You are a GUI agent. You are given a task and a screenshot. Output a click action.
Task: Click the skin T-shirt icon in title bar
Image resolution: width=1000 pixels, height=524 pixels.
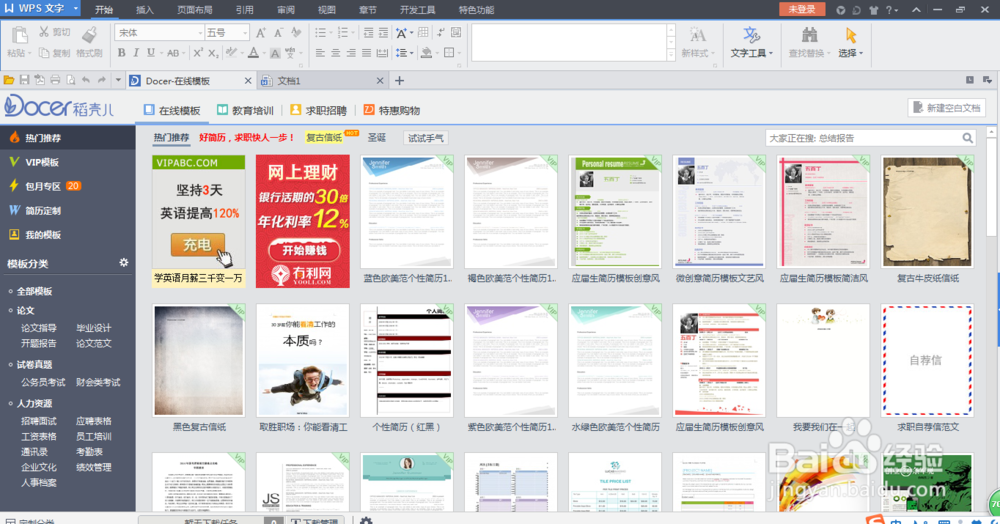[x=874, y=10]
